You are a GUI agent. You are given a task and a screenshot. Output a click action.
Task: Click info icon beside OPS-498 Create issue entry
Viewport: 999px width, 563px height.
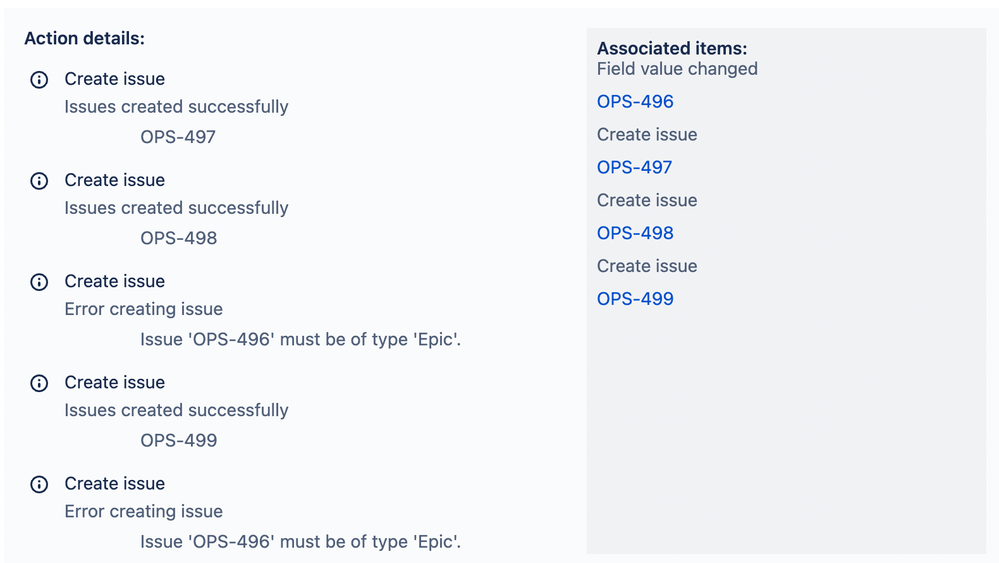pos(39,181)
